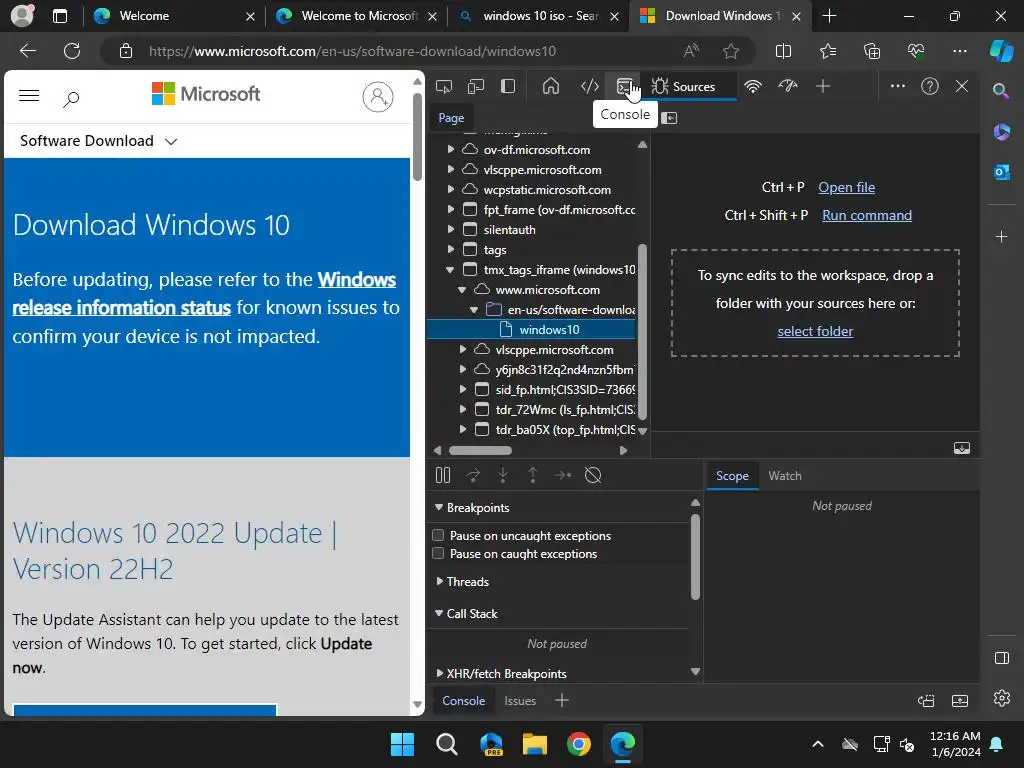The height and width of the screenshot is (768, 1024).
Task: Click the Inspect element tool icon
Action: [444, 86]
